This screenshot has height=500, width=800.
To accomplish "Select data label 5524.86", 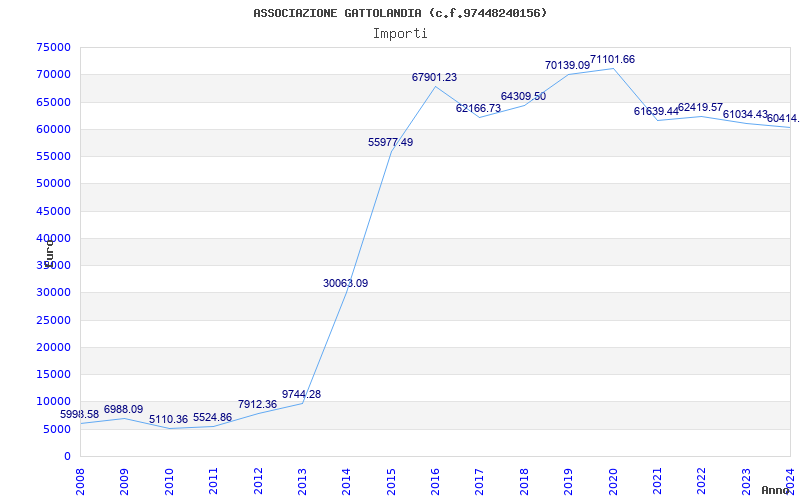I will click(212, 417).
